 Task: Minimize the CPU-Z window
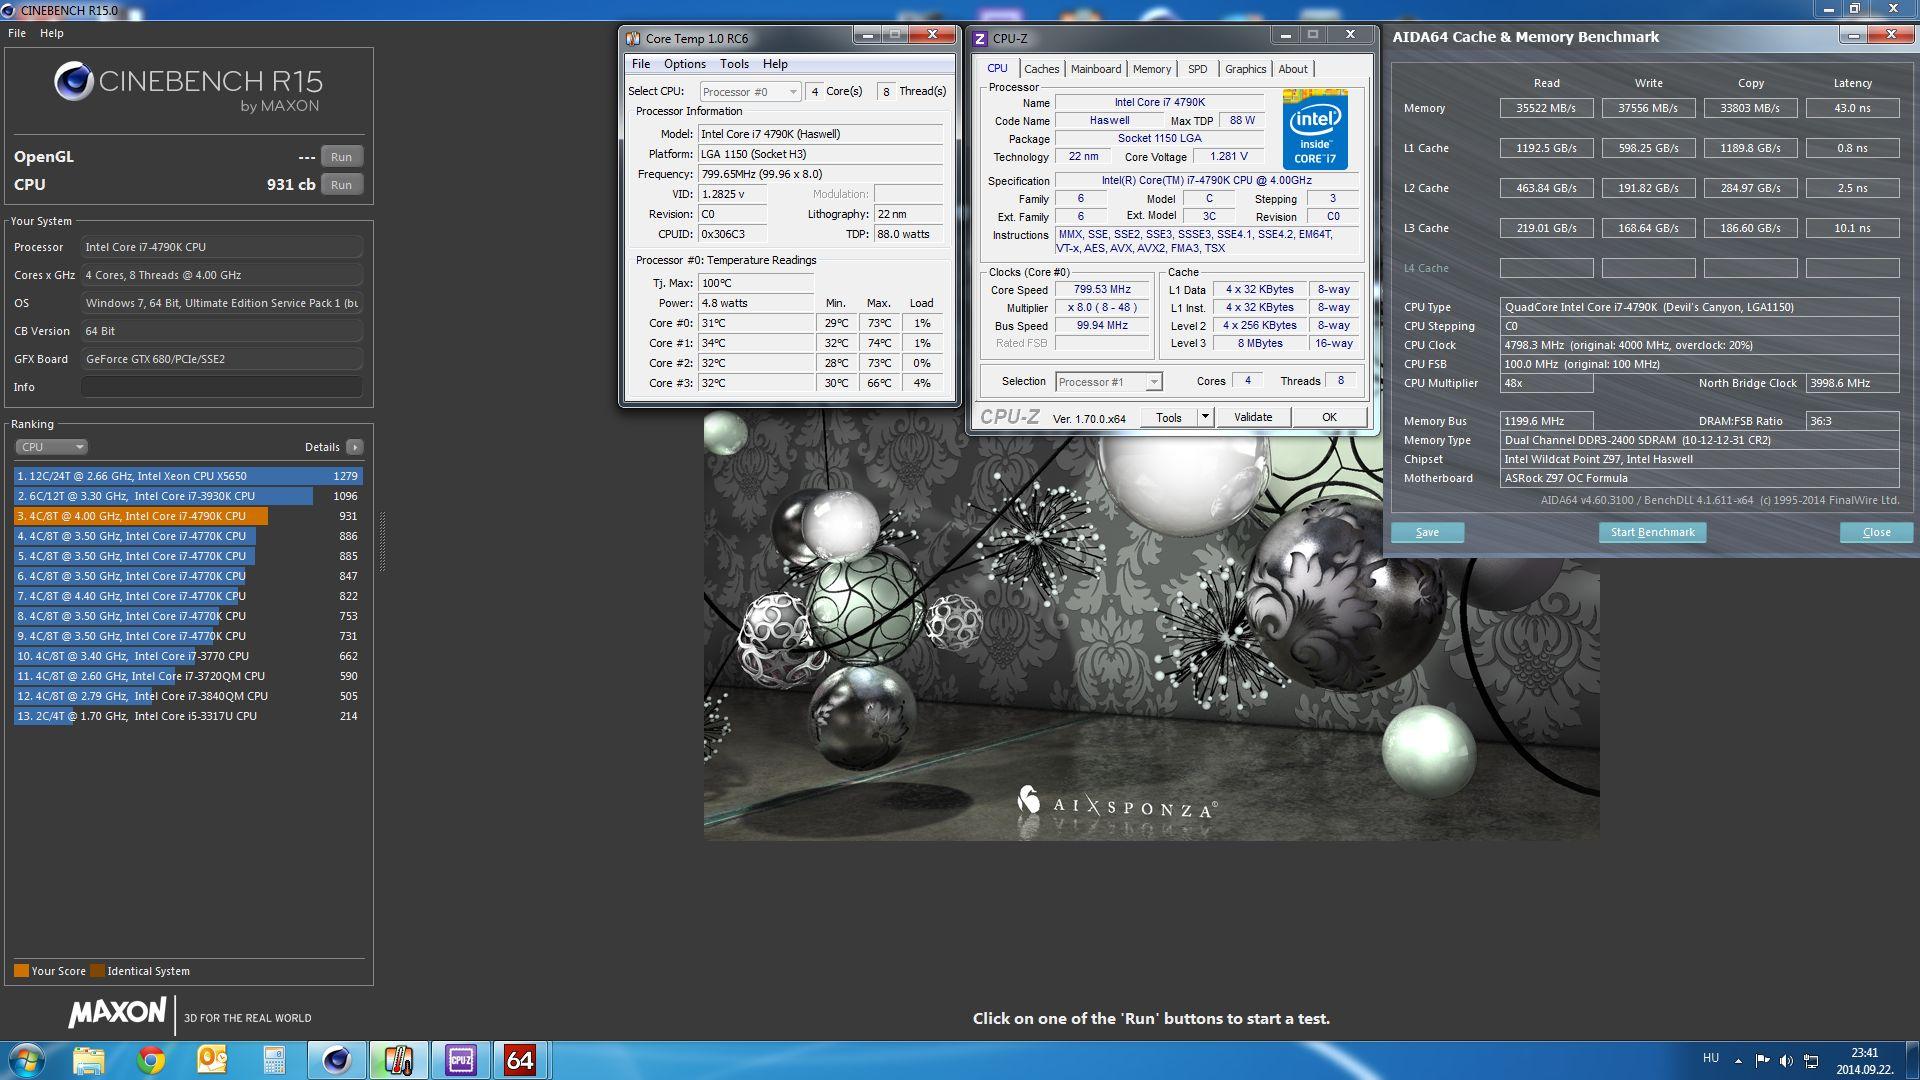point(1286,35)
